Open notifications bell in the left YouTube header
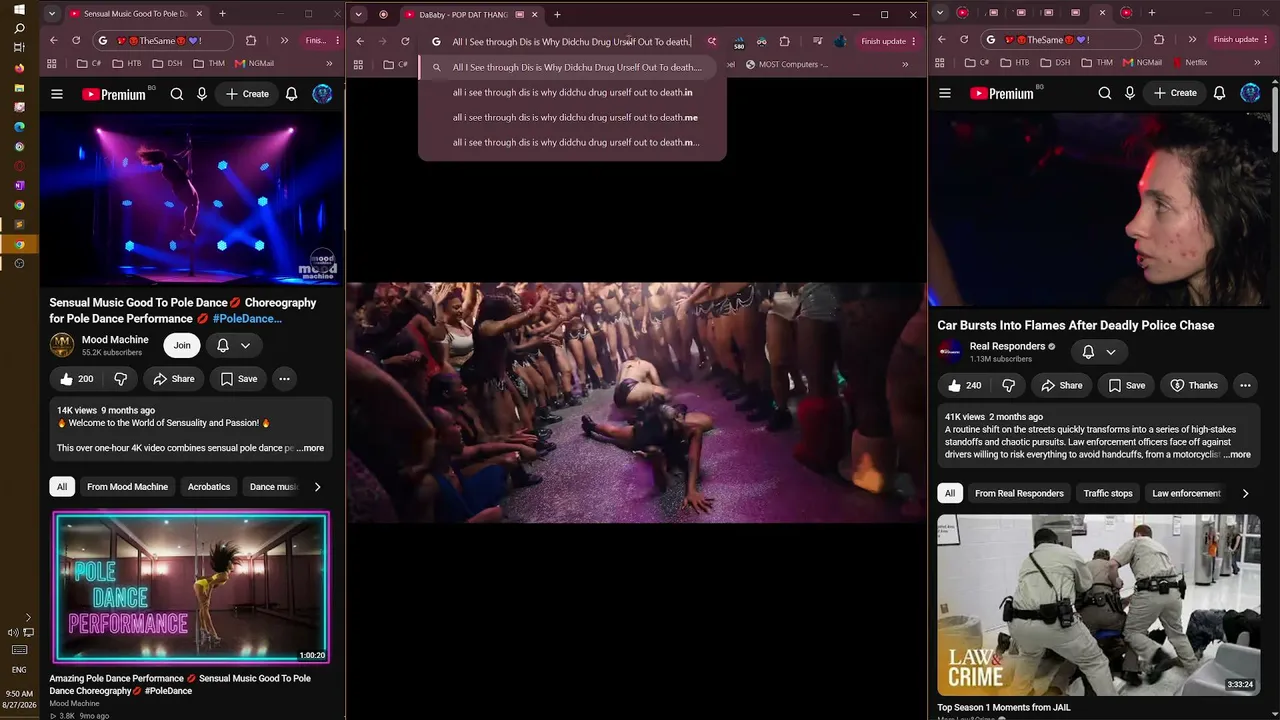The height and width of the screenshot is (720, 1280). pyautogui.click(x=291, y=94)
